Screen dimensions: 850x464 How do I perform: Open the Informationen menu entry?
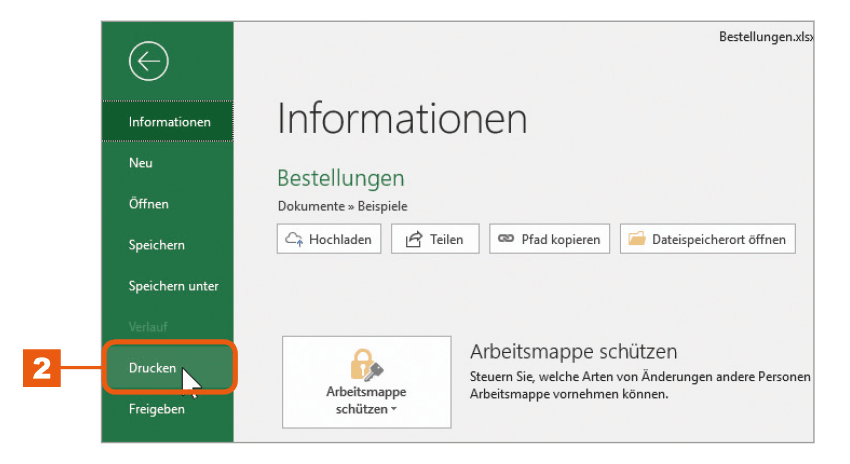(168, 121)
